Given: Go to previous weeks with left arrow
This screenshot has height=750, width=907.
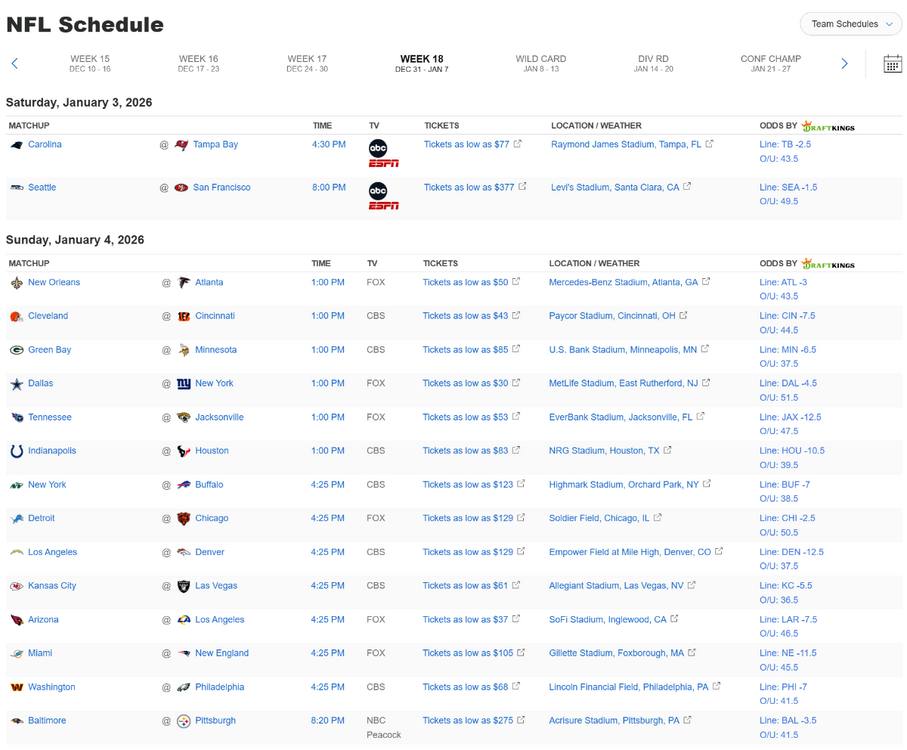Looking at the screenshot, I should click(x=15, y=64).
